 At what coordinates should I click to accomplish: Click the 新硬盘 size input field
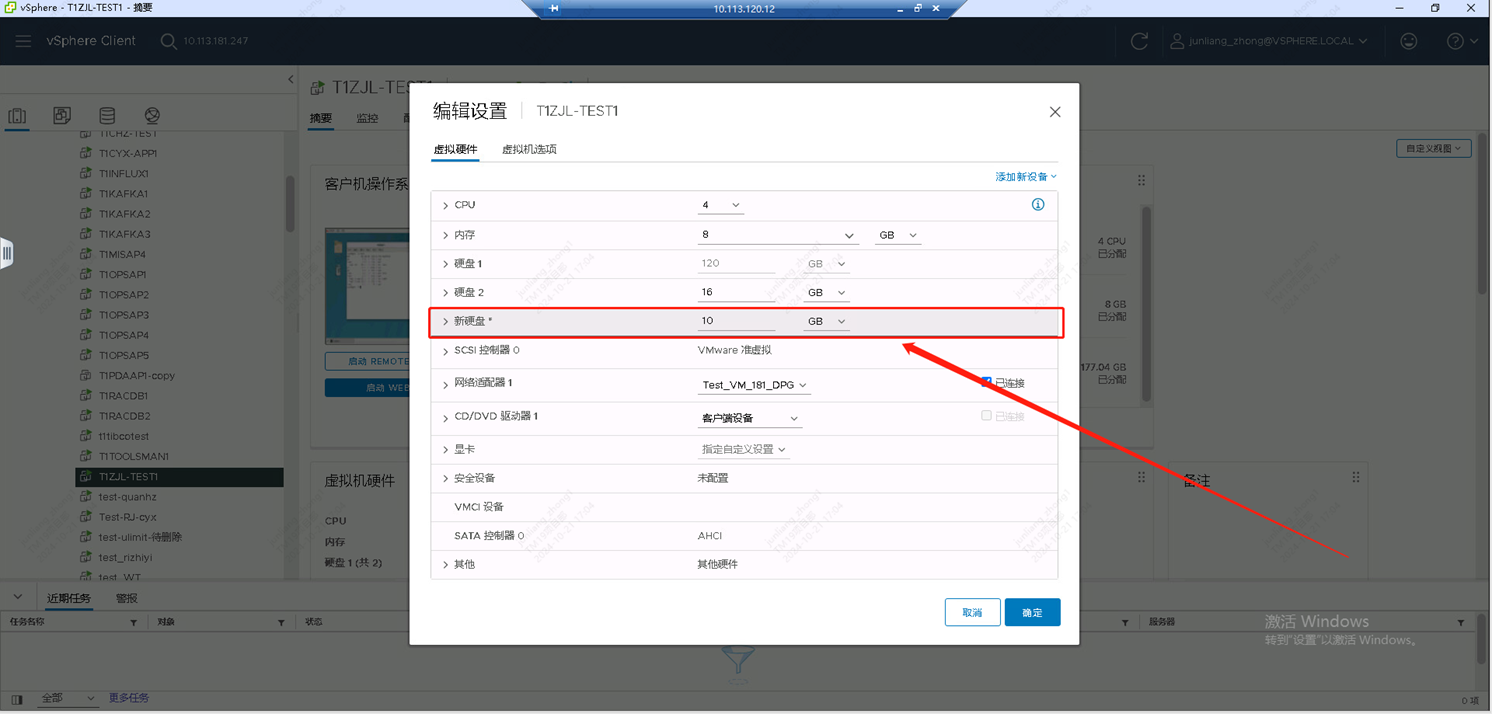[x=735, y=321]
